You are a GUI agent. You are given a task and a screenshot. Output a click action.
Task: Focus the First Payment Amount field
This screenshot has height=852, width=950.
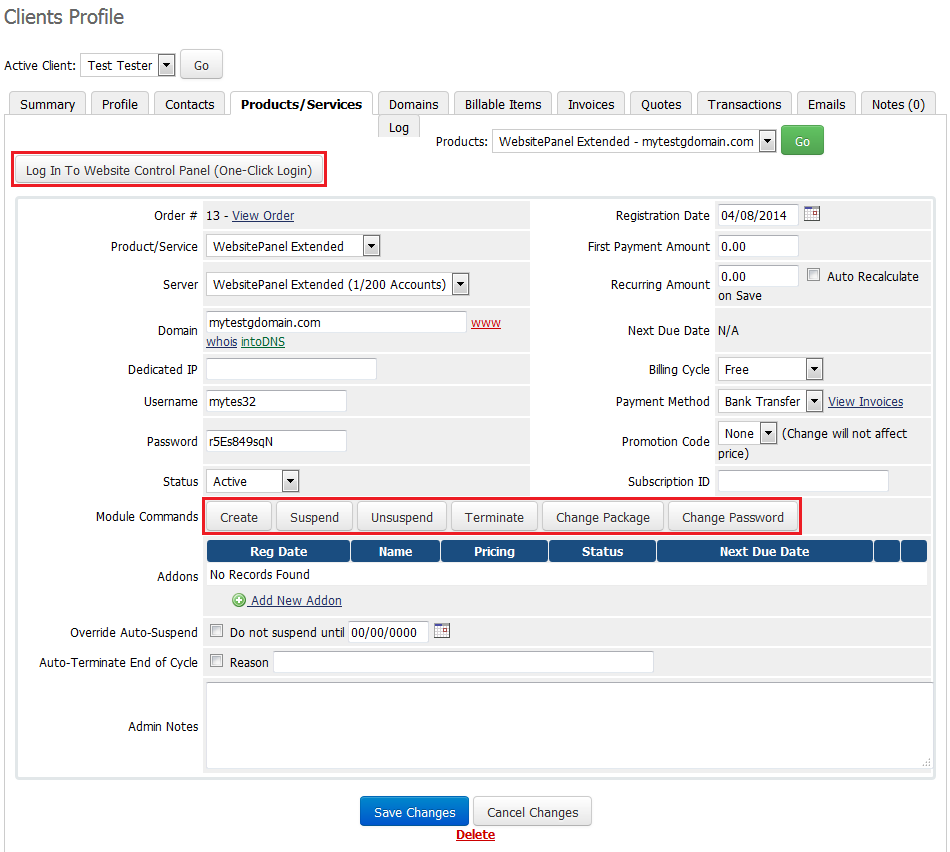(x=758, y=246)
